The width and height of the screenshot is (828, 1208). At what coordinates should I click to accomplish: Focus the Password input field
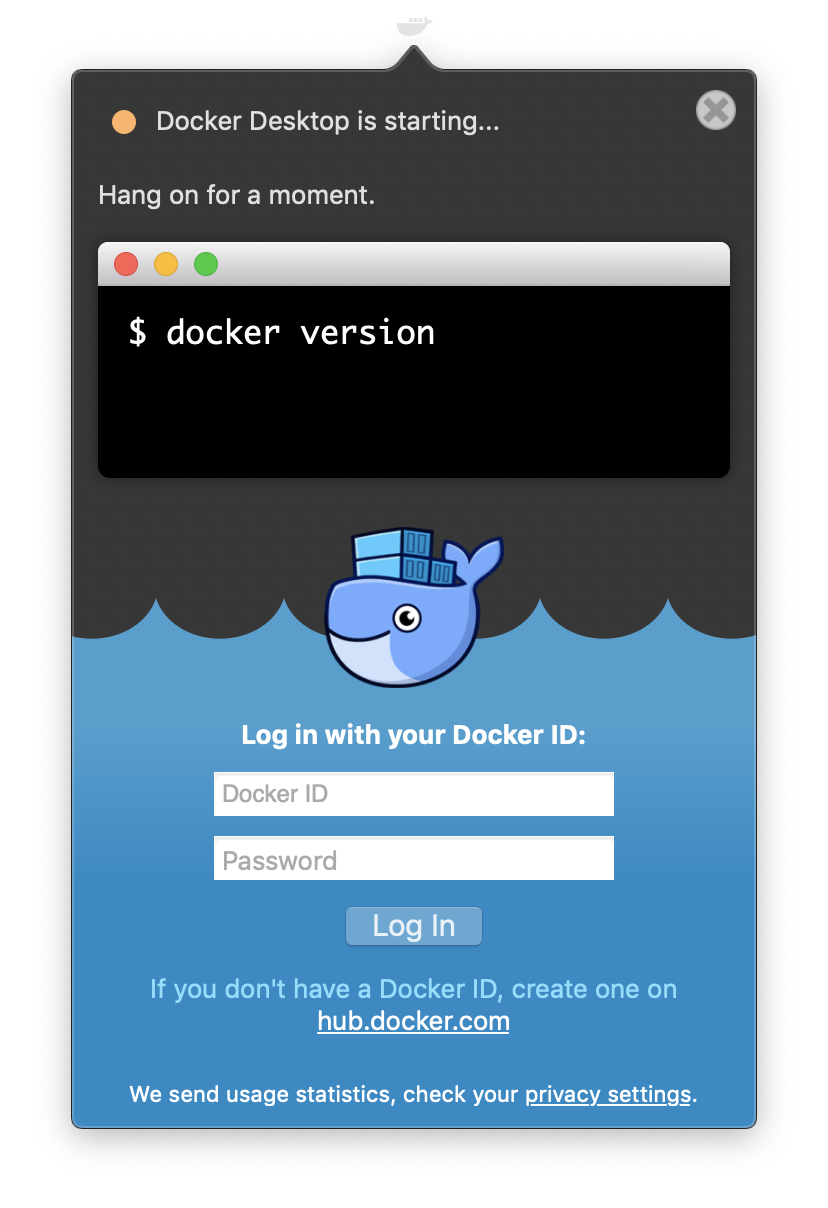[x=414, y=859]
